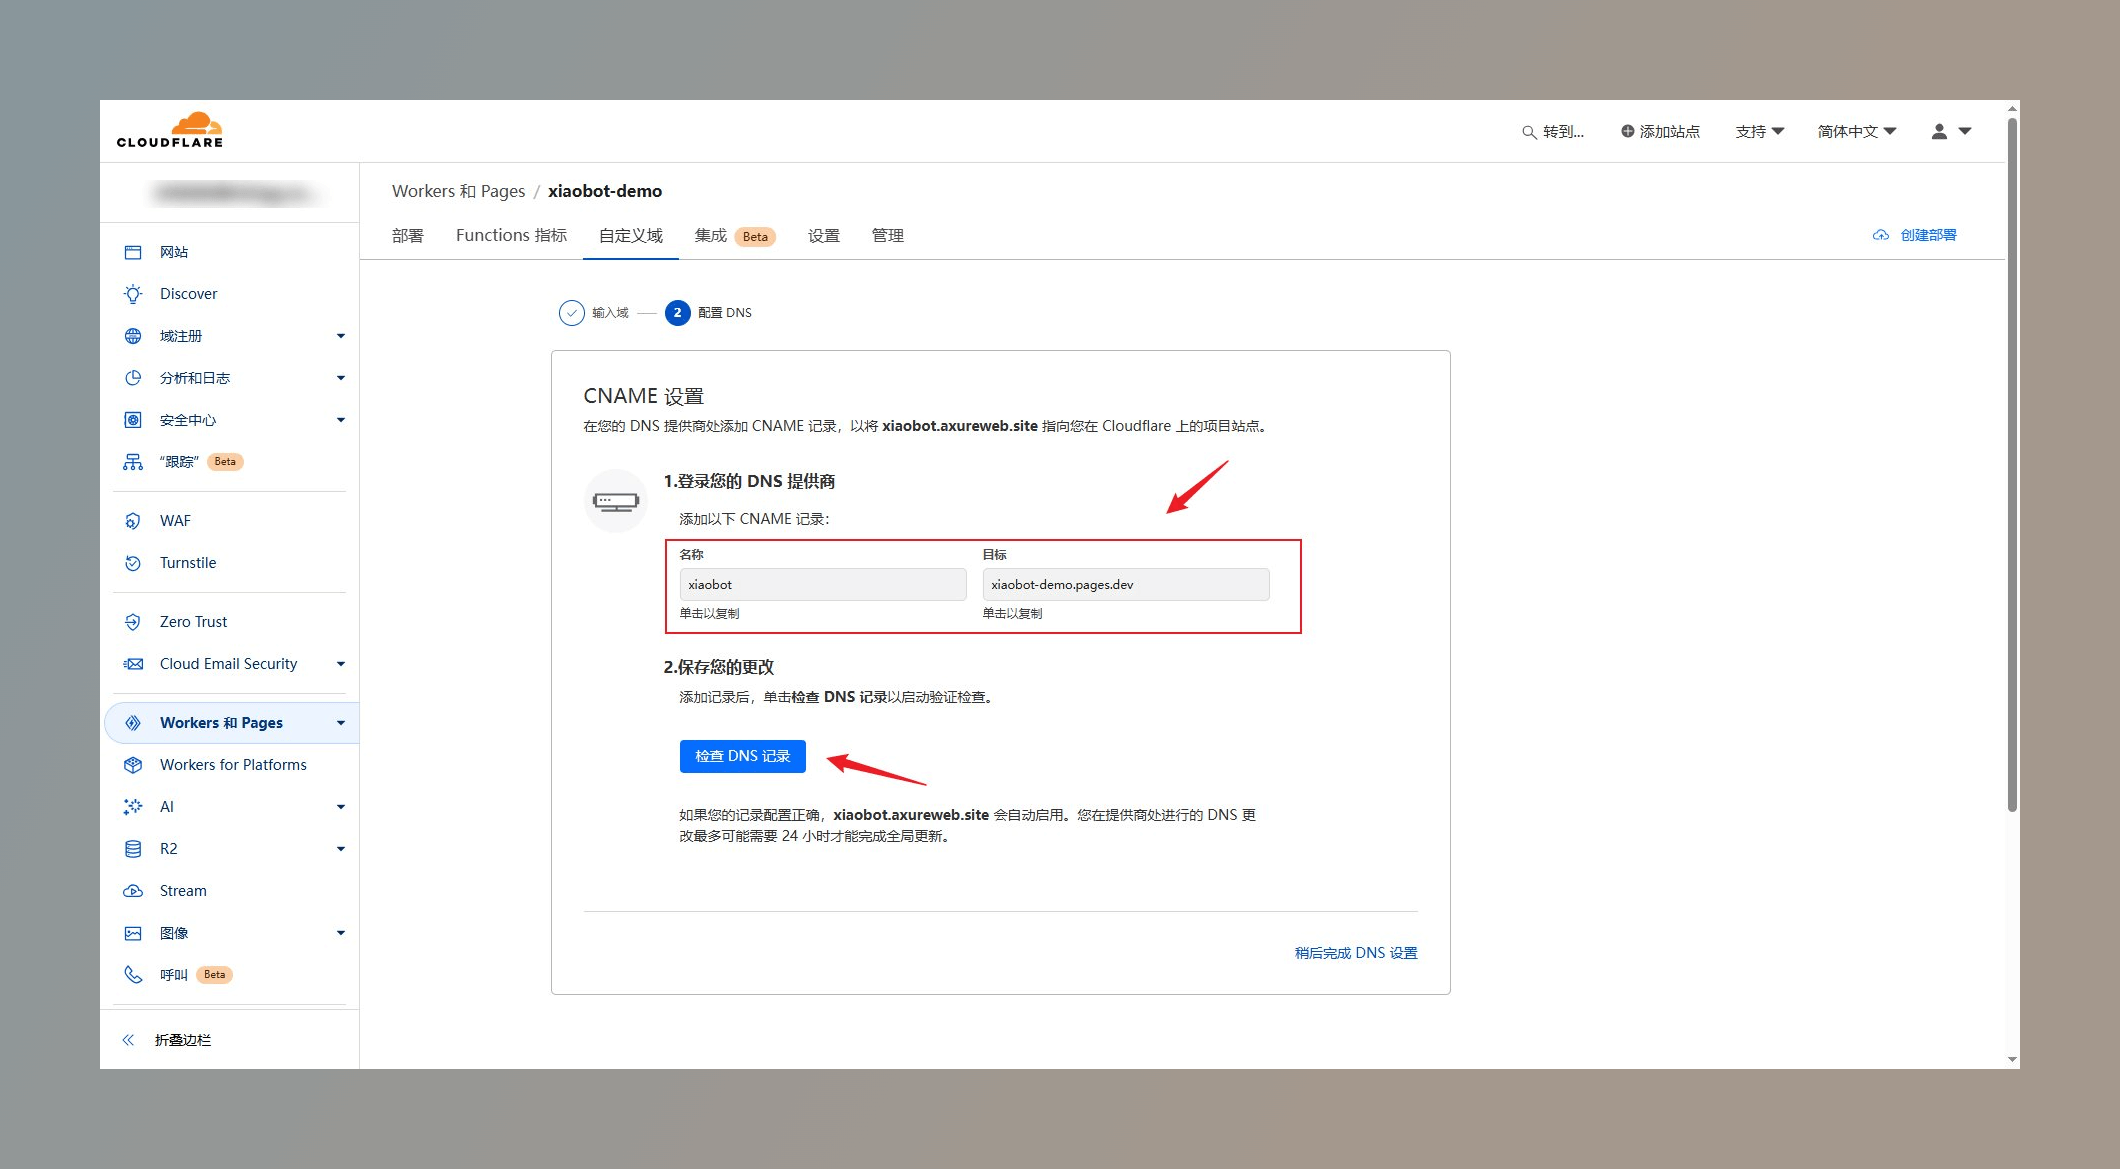Viewport: 2120px width, 1169px height.
Task: Click the Cloud Email Security envelope icon
Action: click(133, 664)
